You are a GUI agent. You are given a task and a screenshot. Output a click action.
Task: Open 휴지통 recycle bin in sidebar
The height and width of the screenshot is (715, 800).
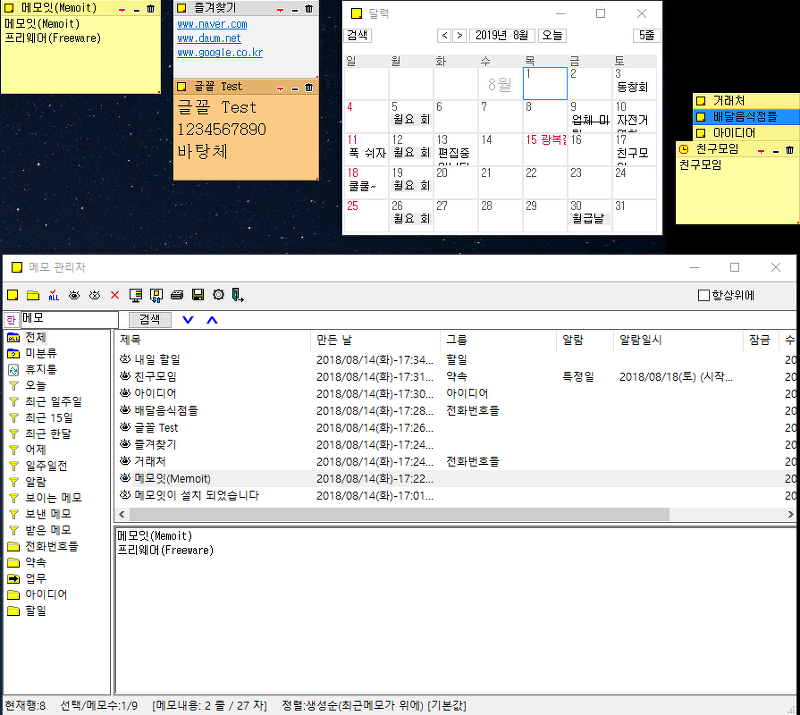[41, 369]
